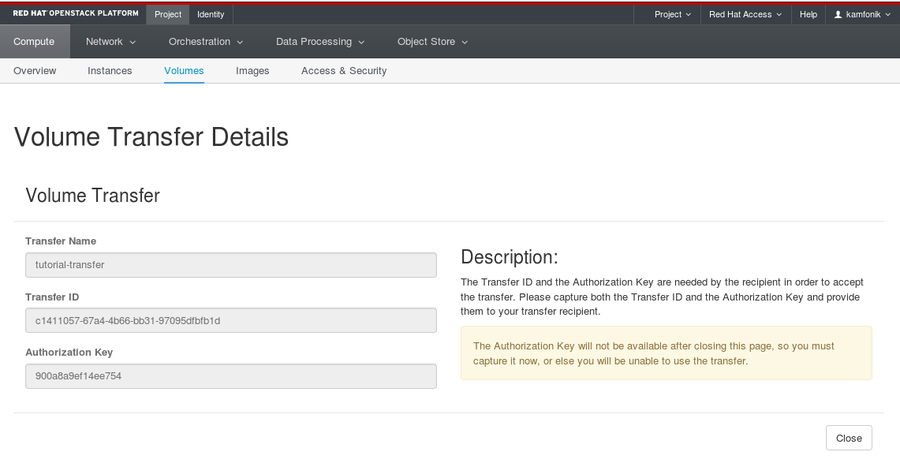The height and width of the screenshot is (463, 900).
Task: Select the Project tab in top bar
Action: point(168,14)
